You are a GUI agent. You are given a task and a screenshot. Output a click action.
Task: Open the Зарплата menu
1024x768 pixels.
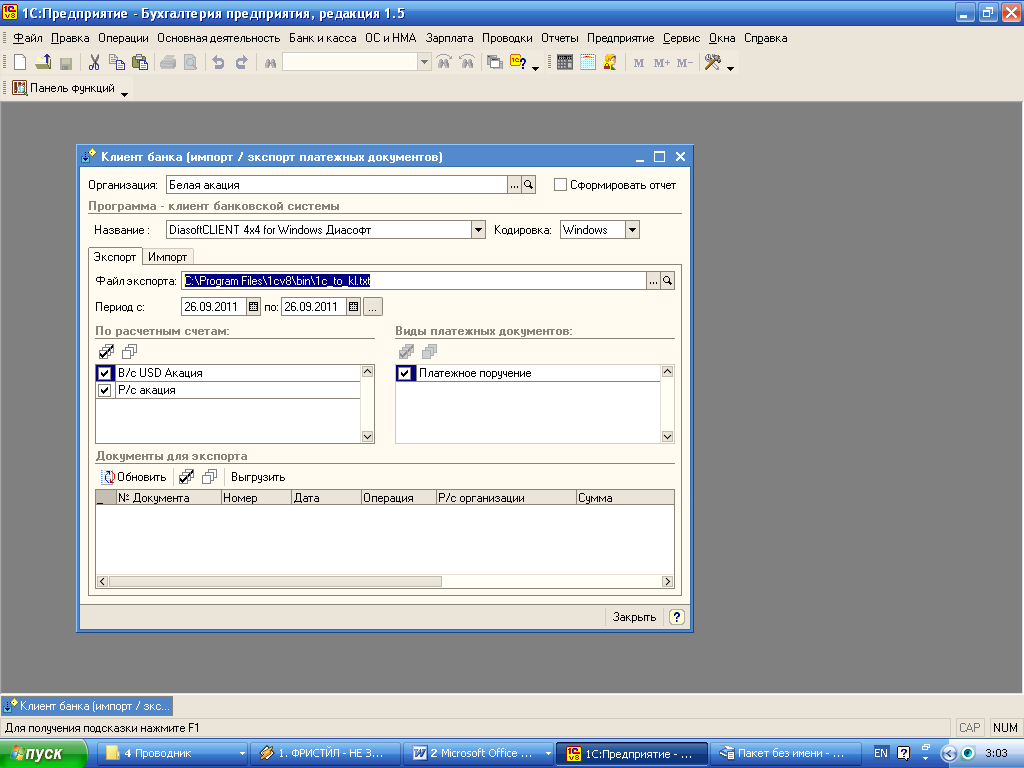tap(449, 38)
